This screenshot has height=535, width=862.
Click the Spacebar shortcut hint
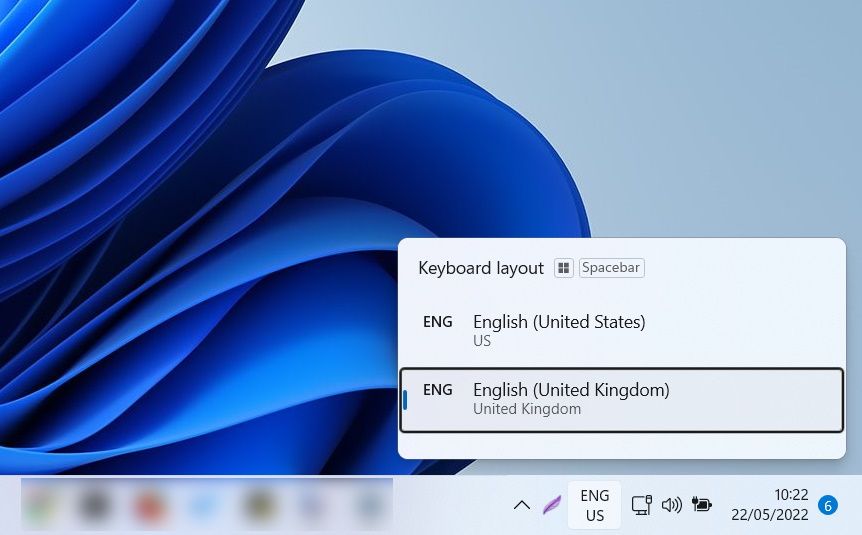click(x=611, y=268)
